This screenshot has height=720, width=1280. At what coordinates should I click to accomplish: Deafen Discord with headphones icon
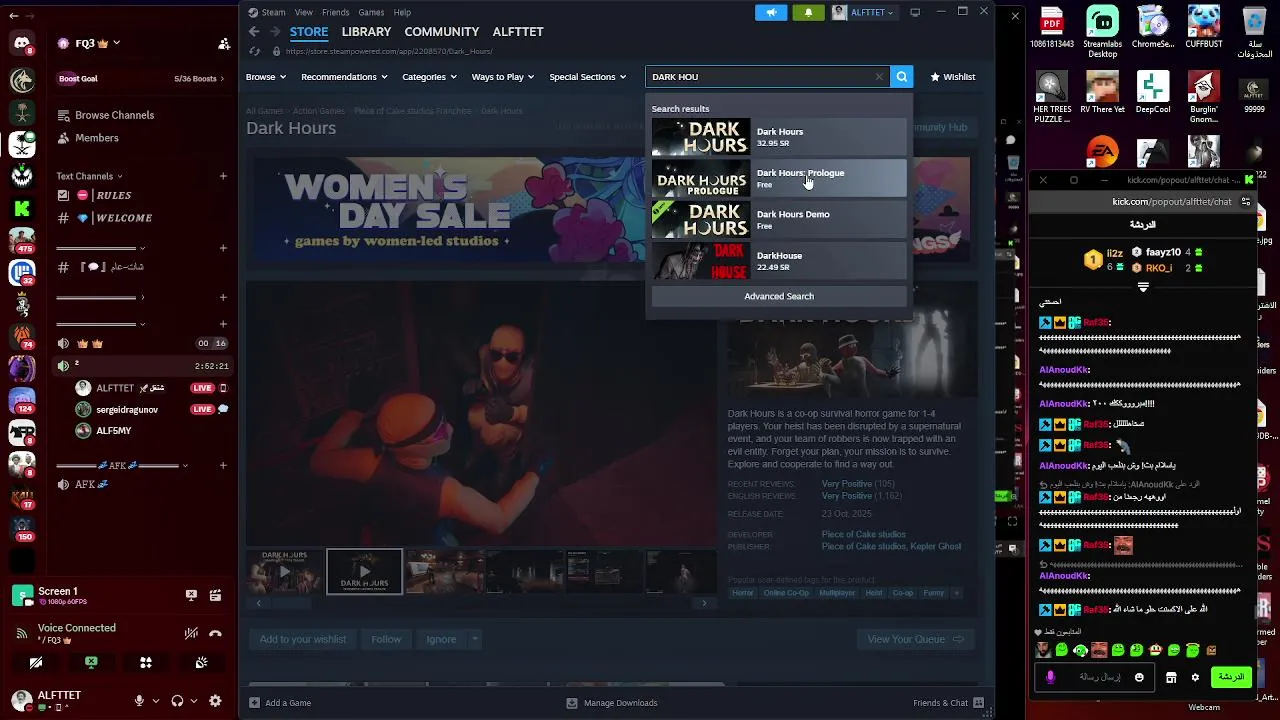point(177,701)
